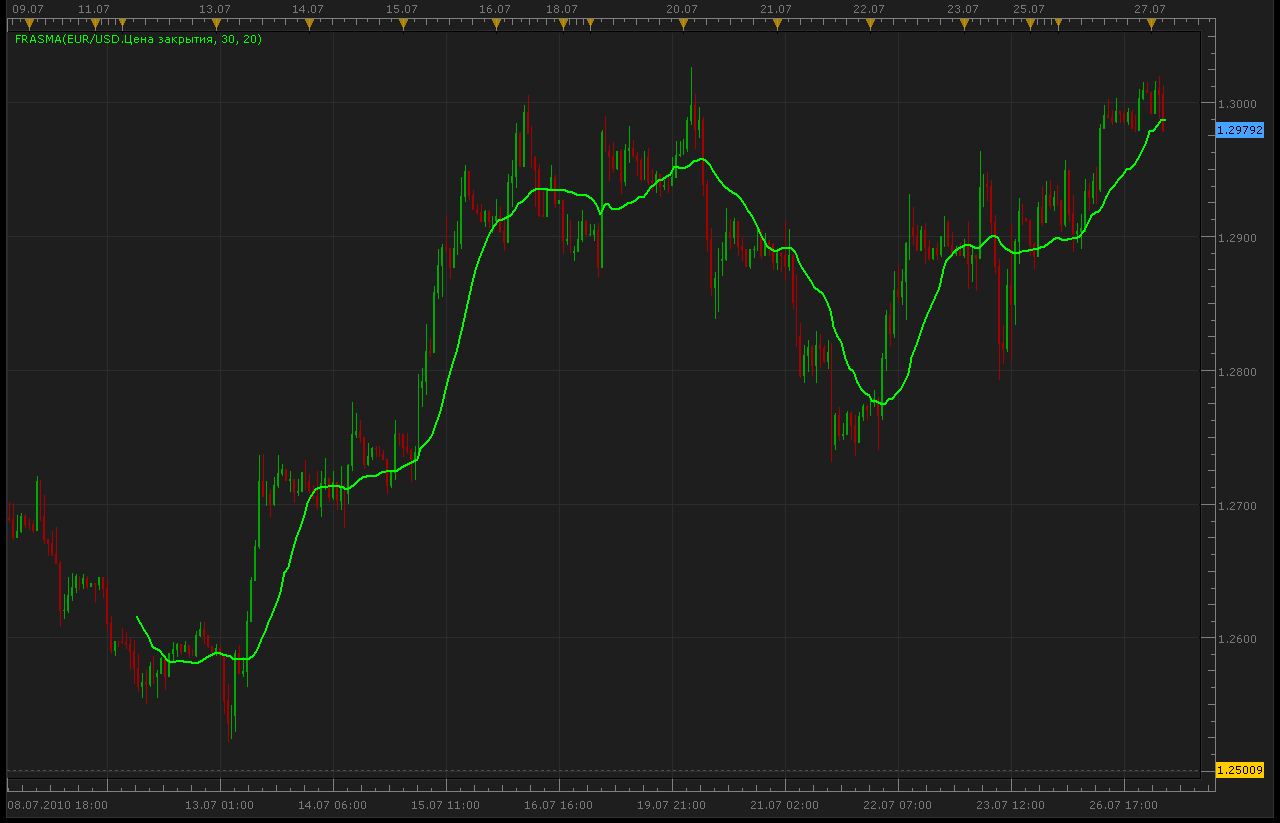Click the 1.2800 price axis label
The width and height of the screenshot is (1280, 823).
[1237, 372]
